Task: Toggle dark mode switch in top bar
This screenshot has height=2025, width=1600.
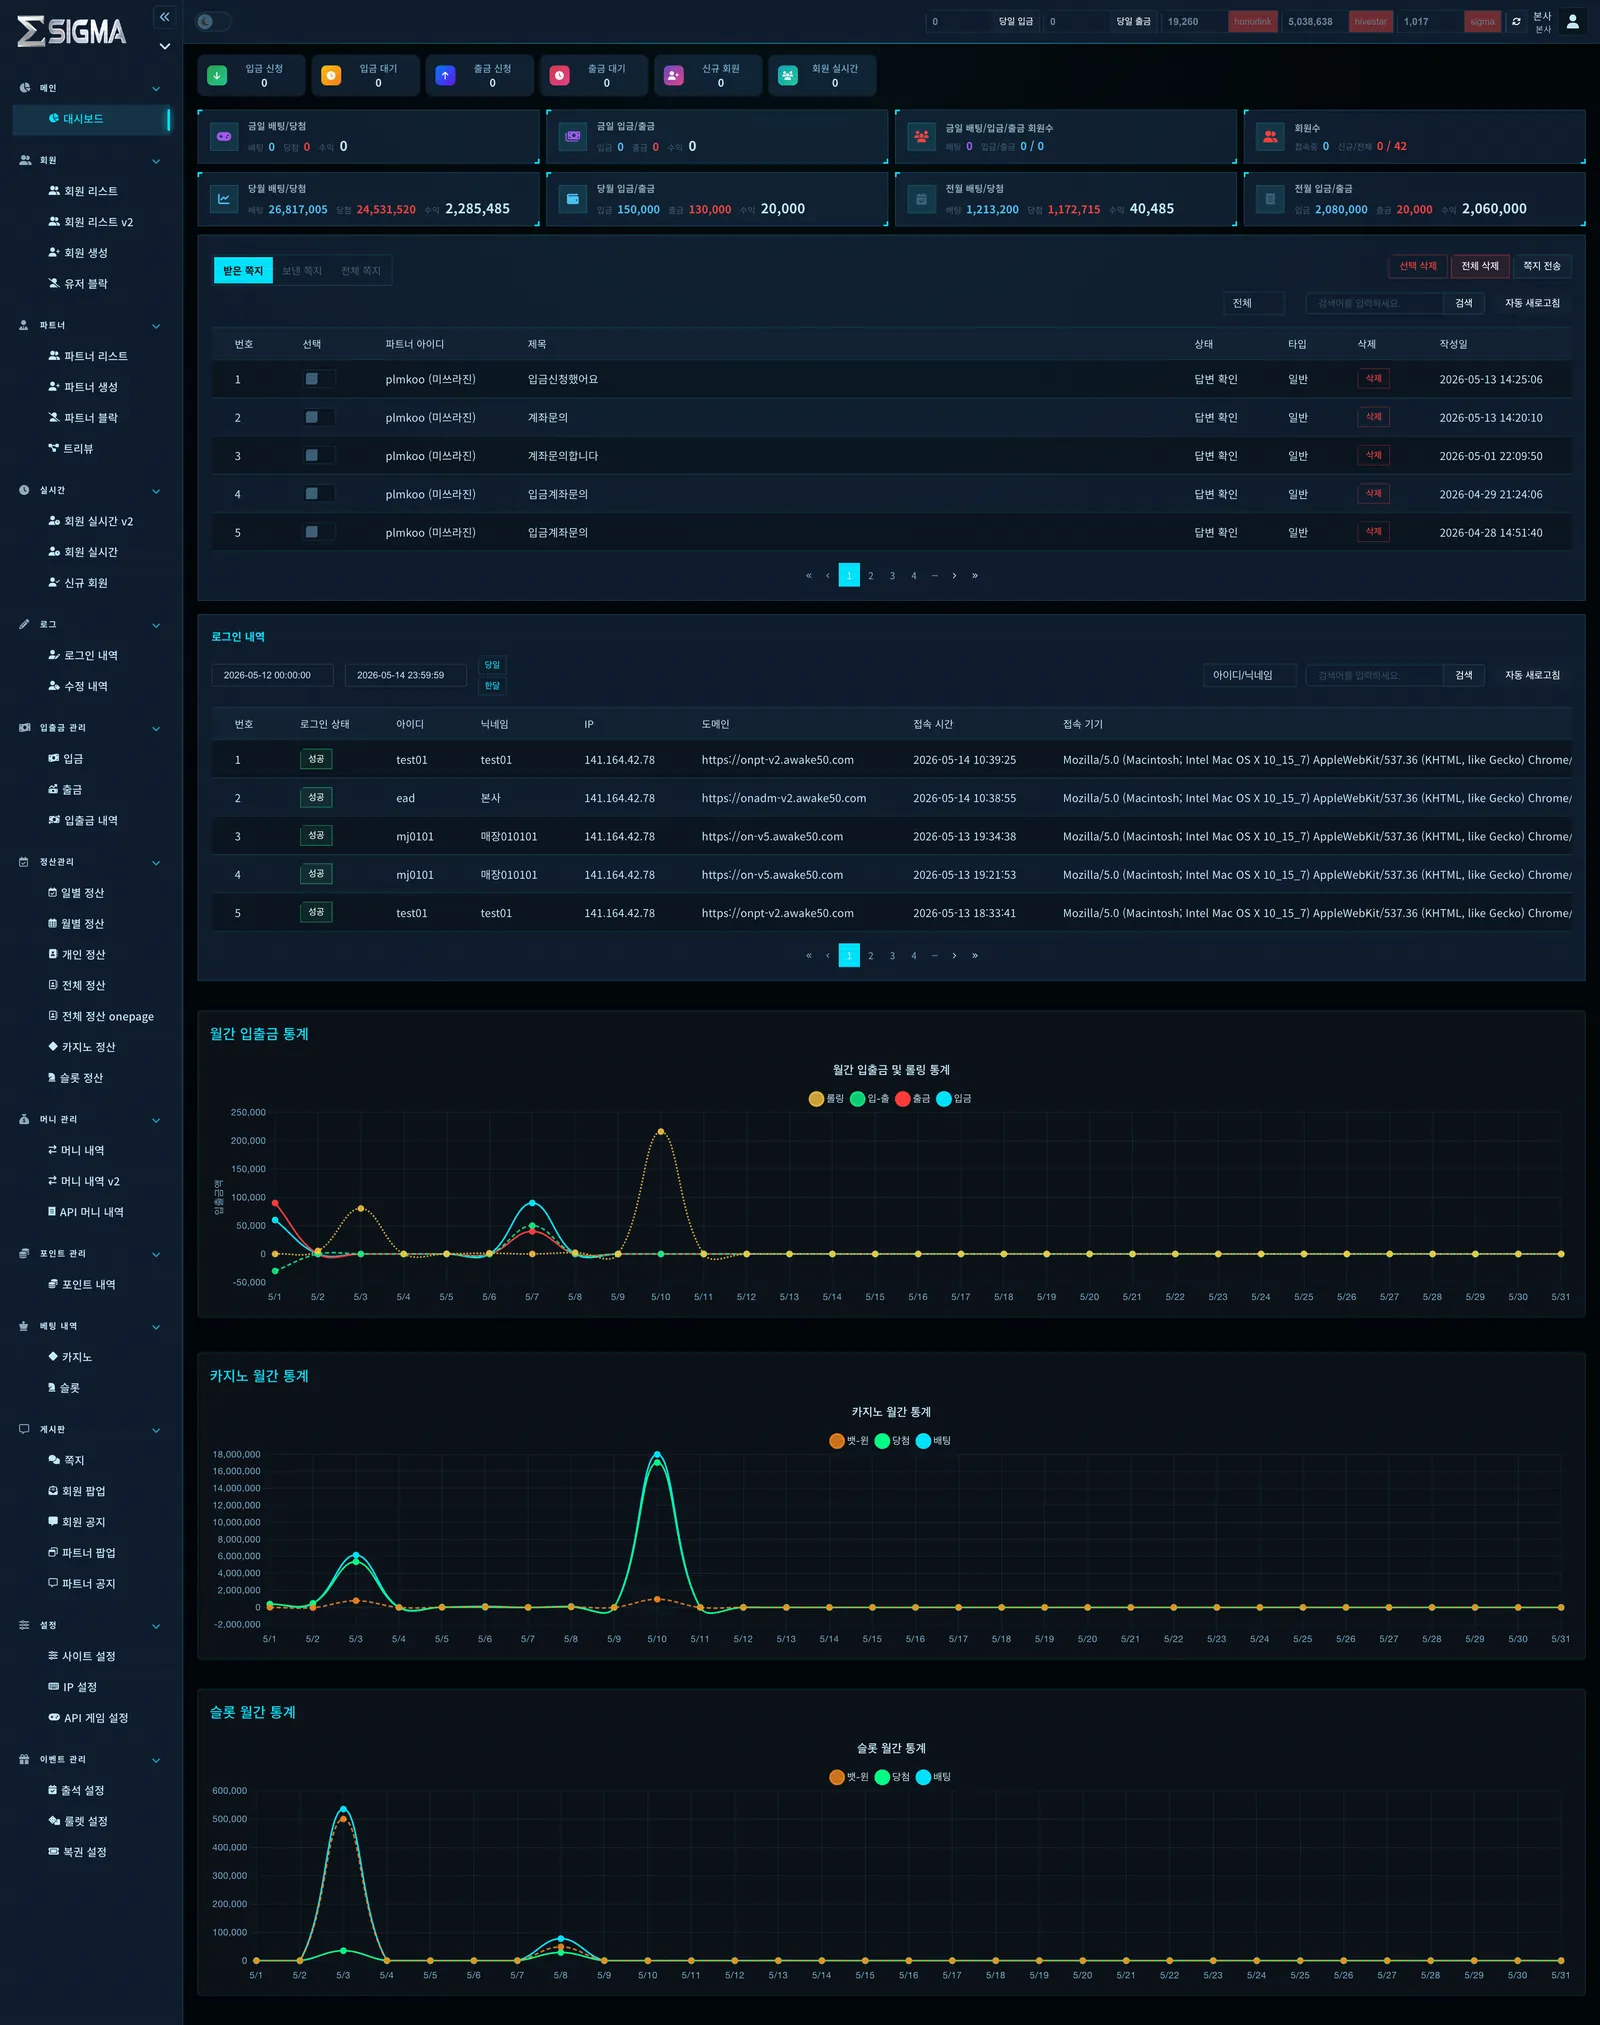Action: [213, 21]
